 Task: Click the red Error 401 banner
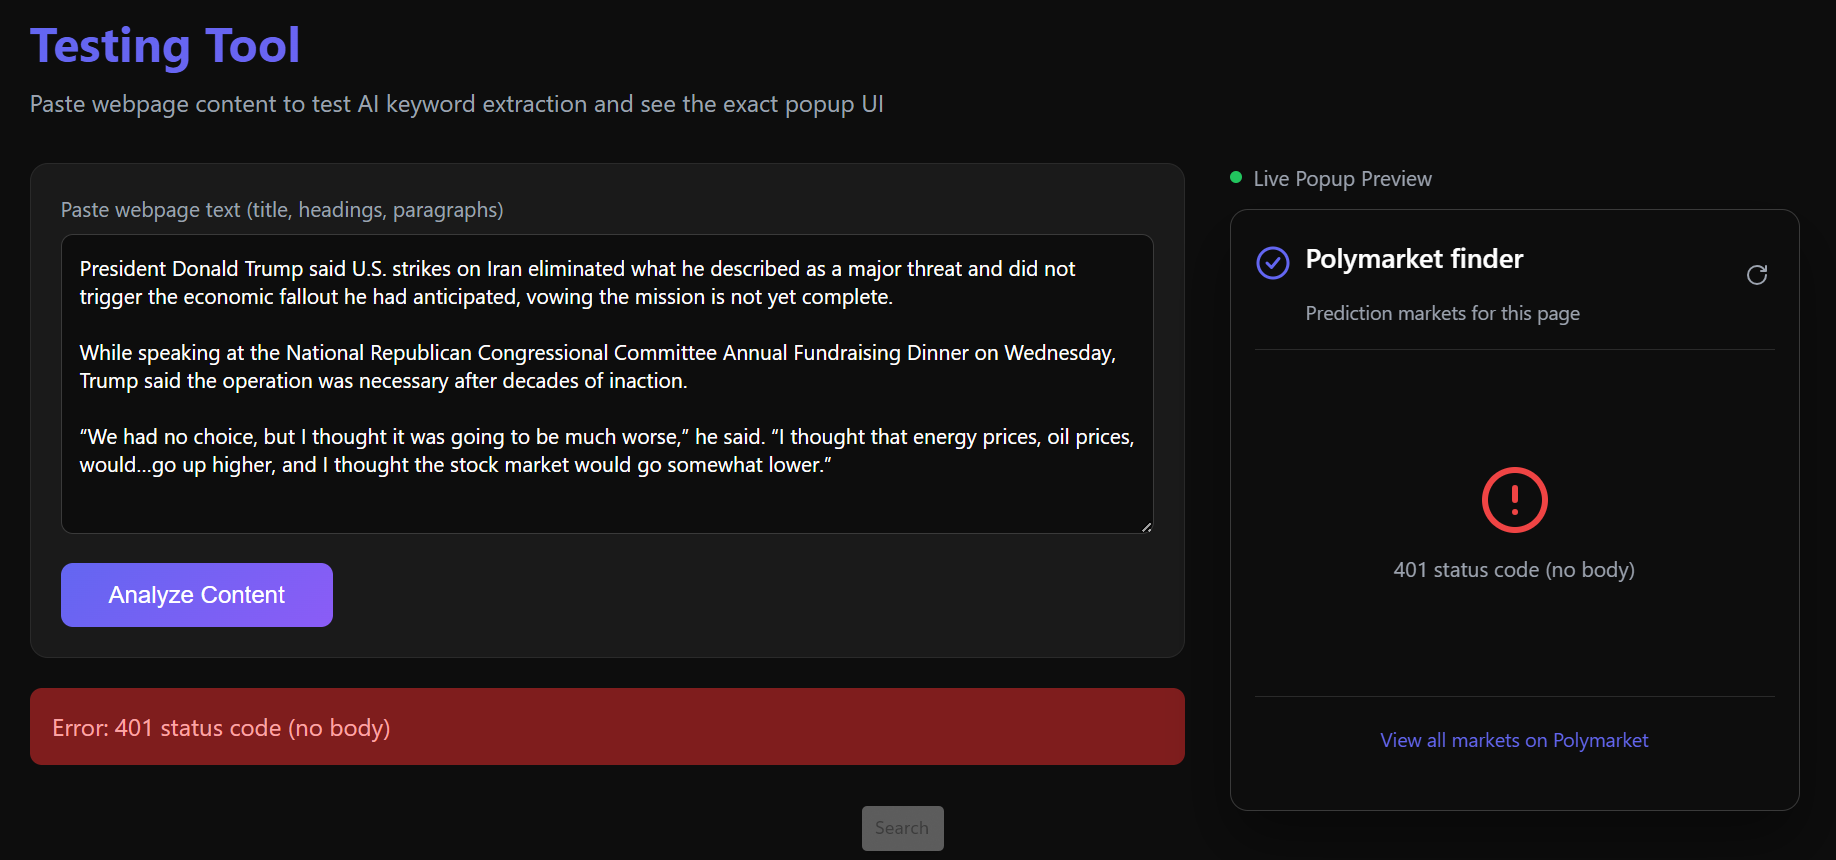click(x=607, y=727)
